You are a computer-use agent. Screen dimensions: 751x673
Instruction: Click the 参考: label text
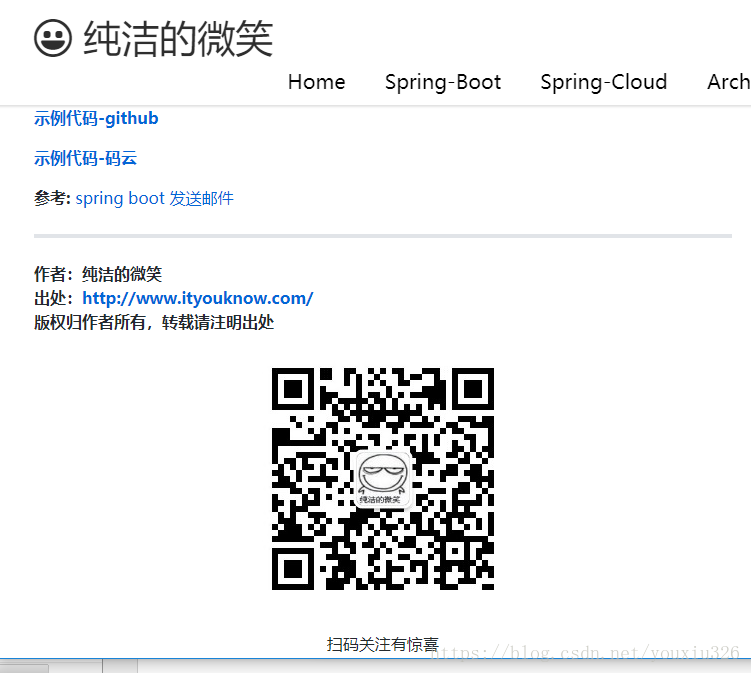tap(53, 198)
